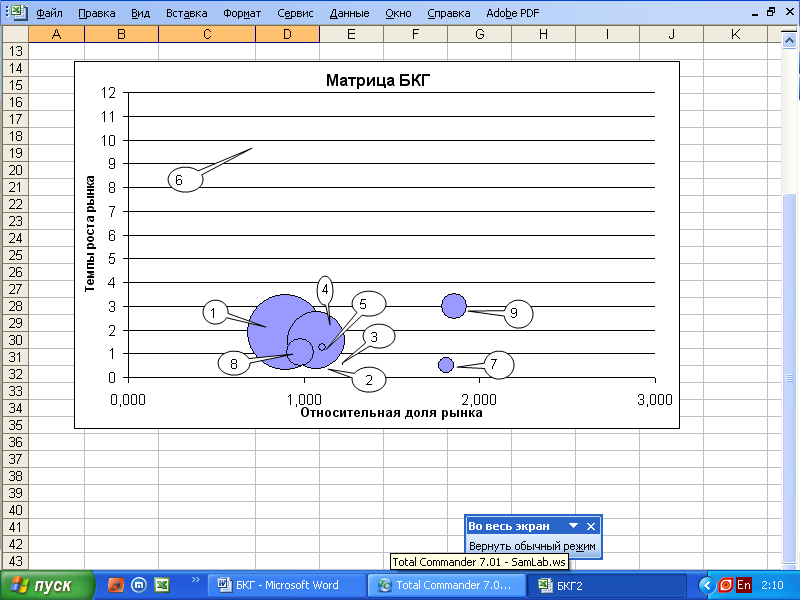Viewport: 800px width, 600px height.
Task: Open the Во весь экран toolbar options arrow
Action: point(573,526)
